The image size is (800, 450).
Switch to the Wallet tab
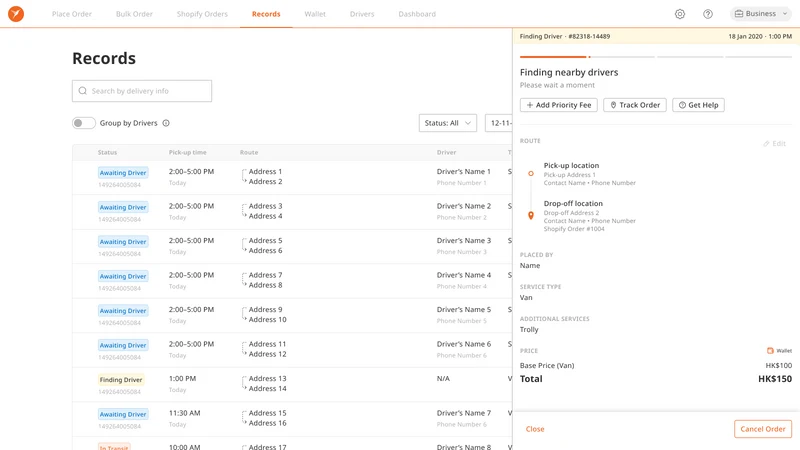[315, 14]
